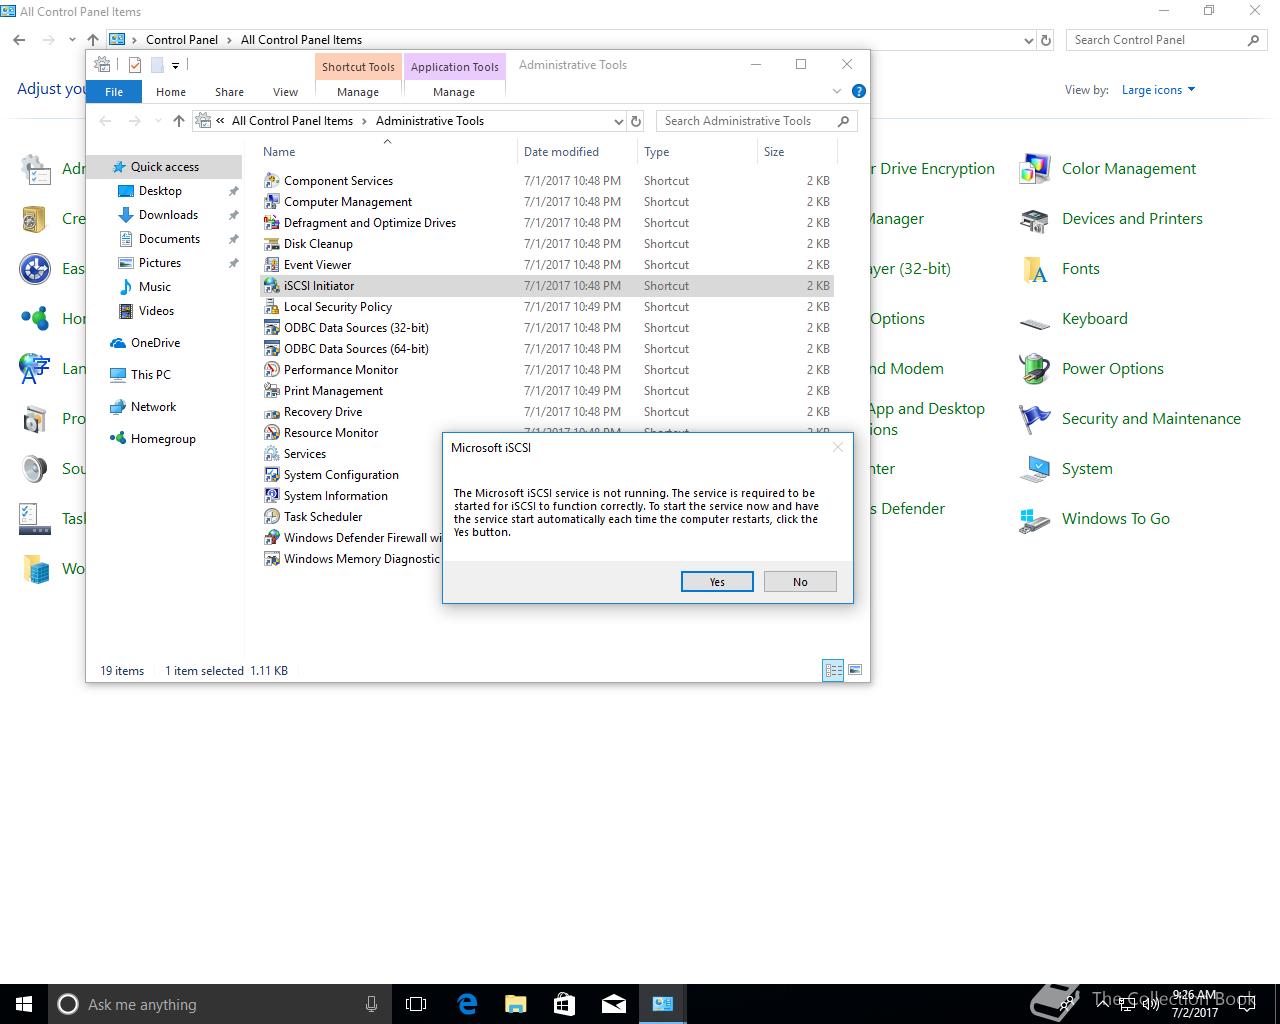Select the System Configuration icon

(271, 475)
